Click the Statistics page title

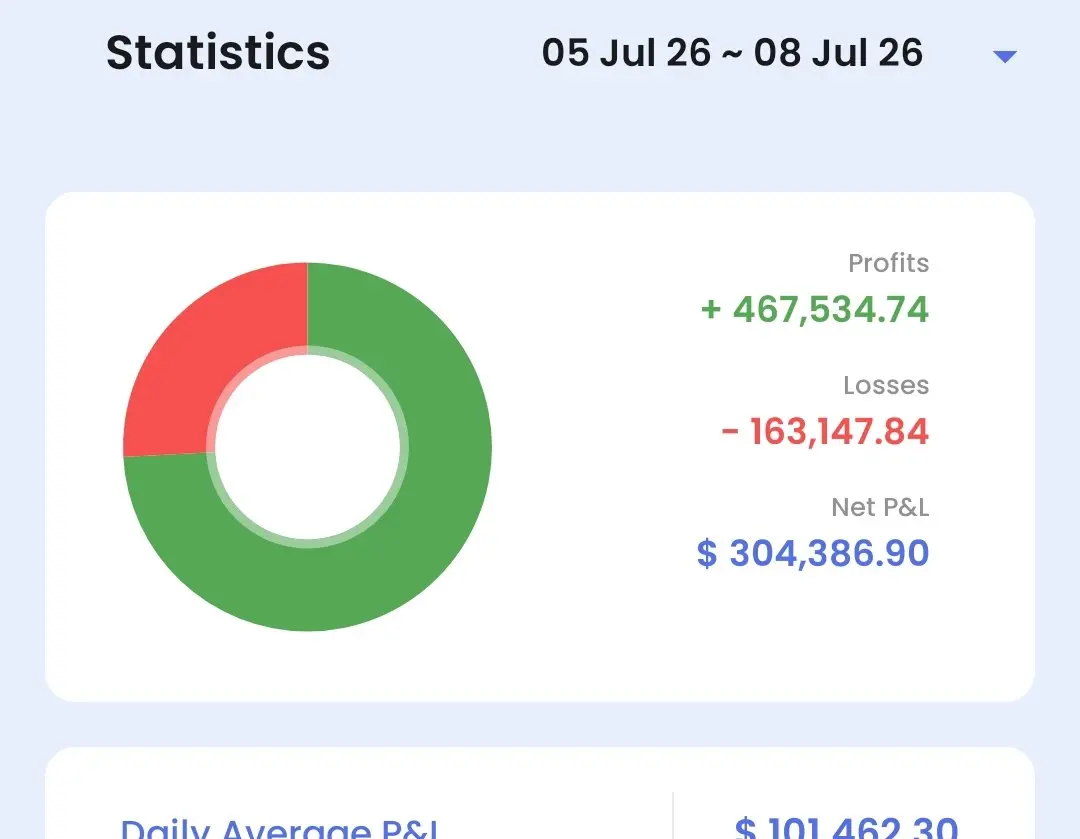click(218, 53)
